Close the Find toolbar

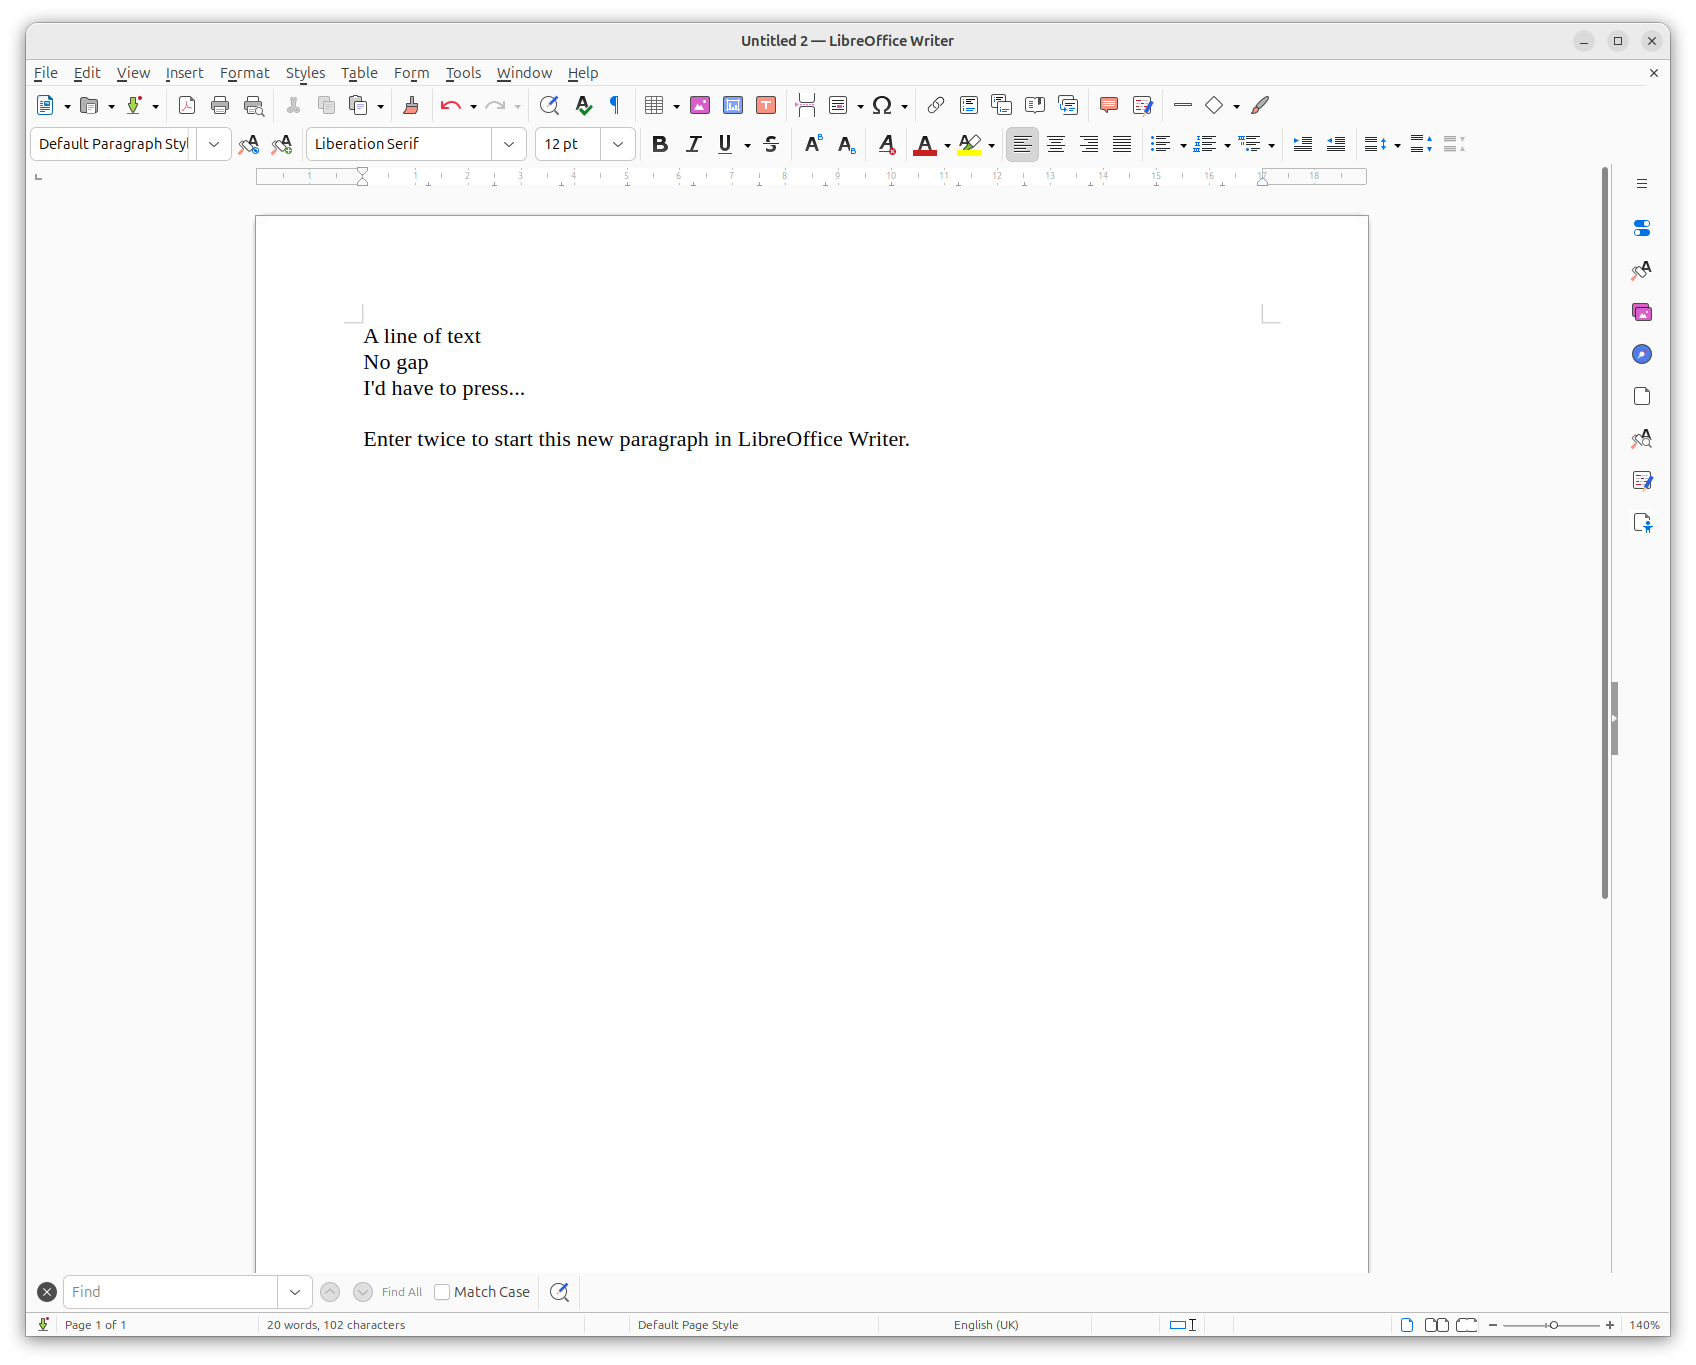(47, 1292)
